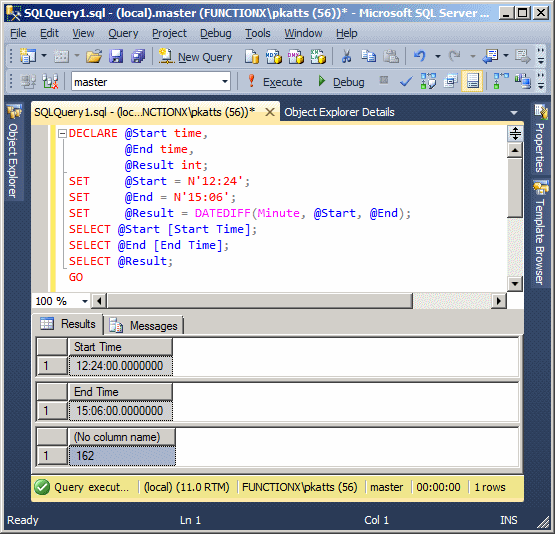Click the Undo arrow icon
Viewport: 555px width, 534px height.
420,56
